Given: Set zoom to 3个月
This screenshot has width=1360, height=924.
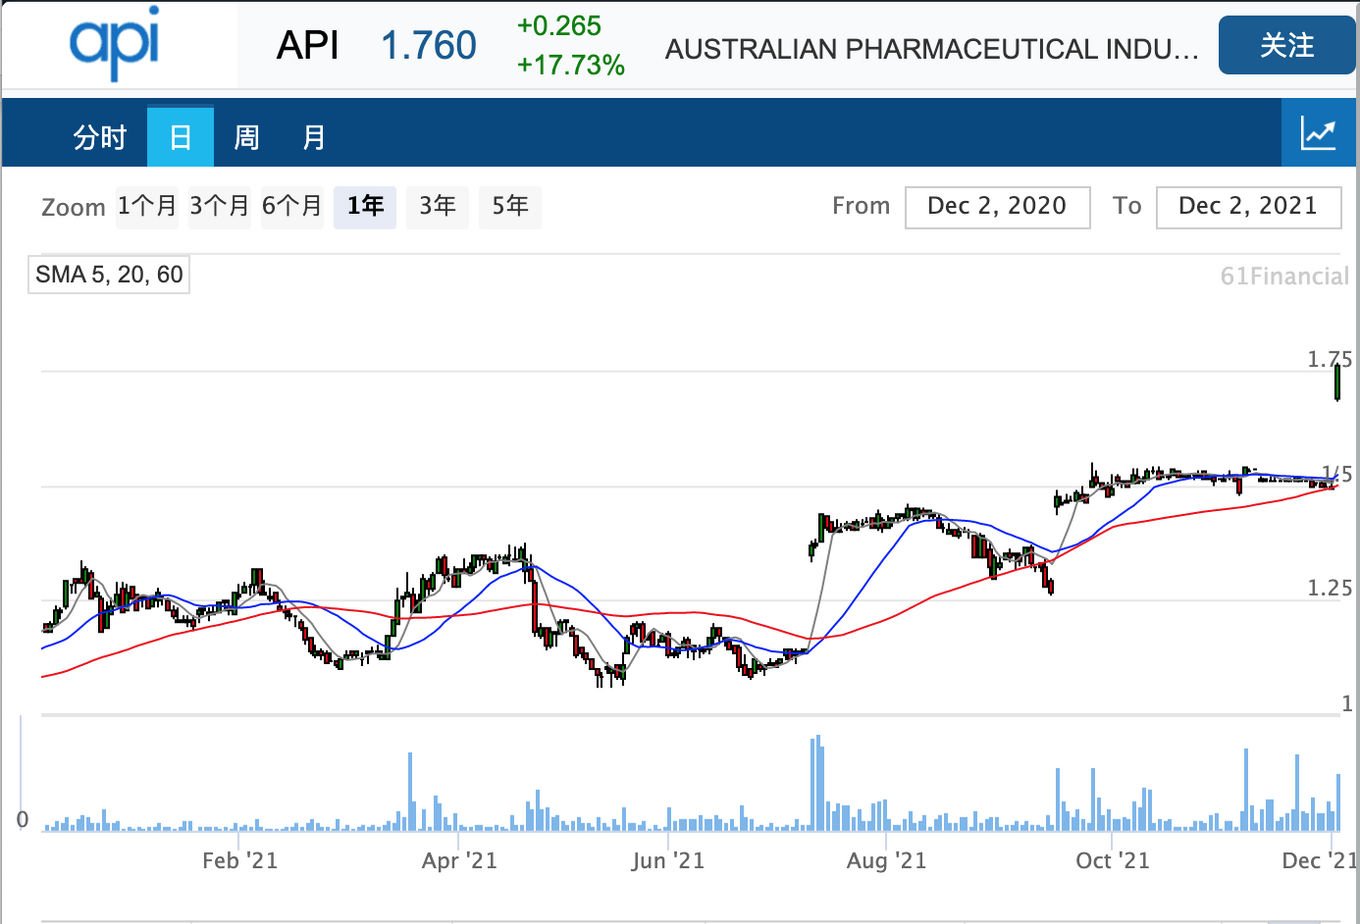Looking at the screenshot, I should click(219, 207).
